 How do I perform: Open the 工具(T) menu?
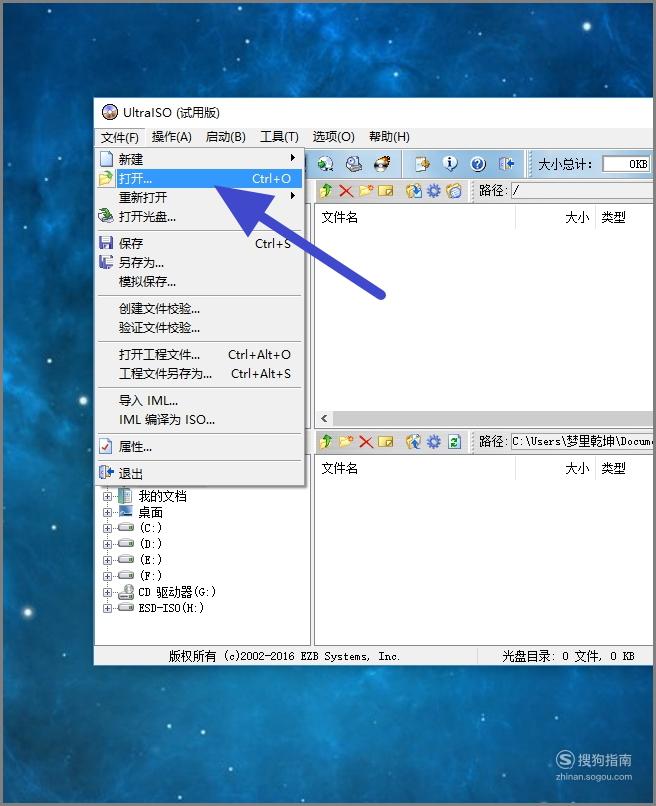(x=279, y=137)
